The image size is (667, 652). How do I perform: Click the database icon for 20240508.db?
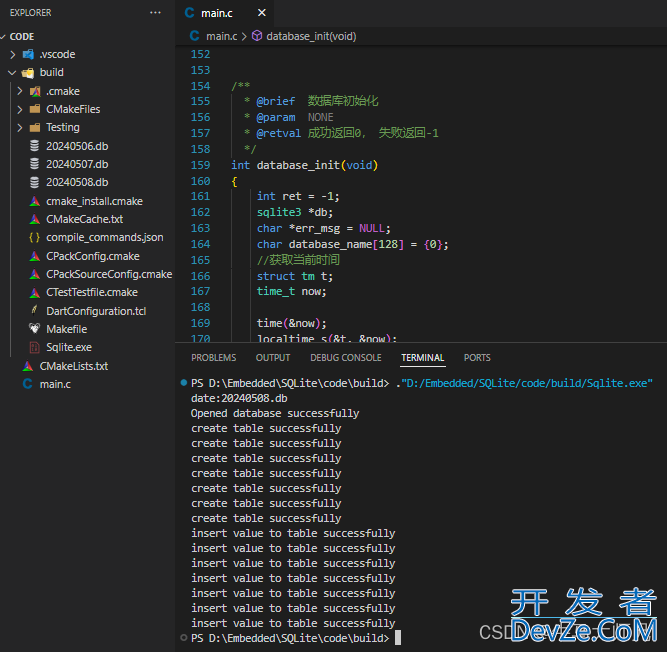click(34, 182)
